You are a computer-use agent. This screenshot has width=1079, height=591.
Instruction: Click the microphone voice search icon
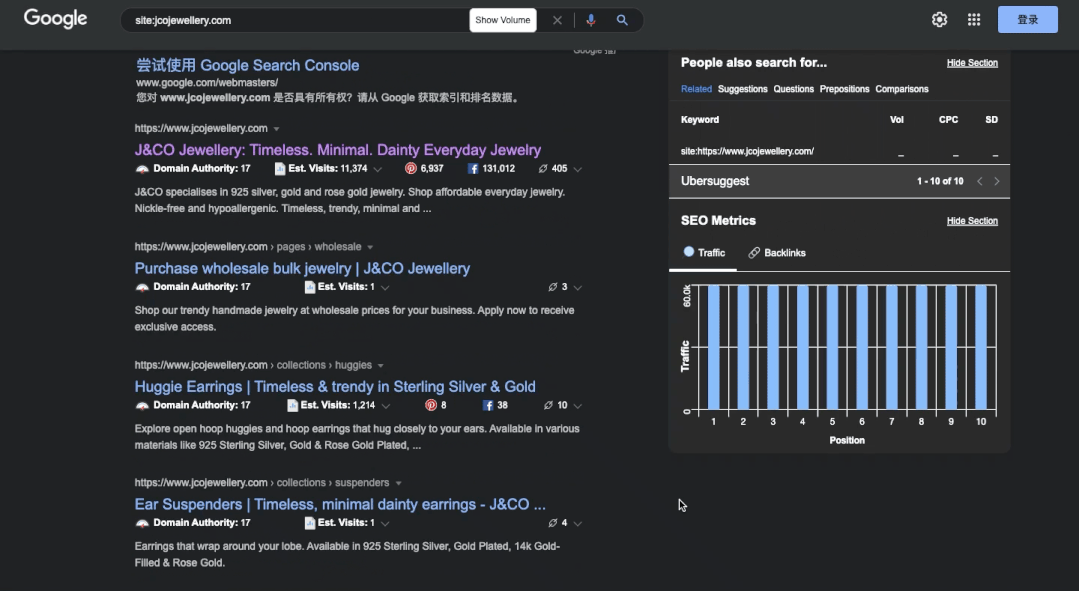click(x=591, y=20)
